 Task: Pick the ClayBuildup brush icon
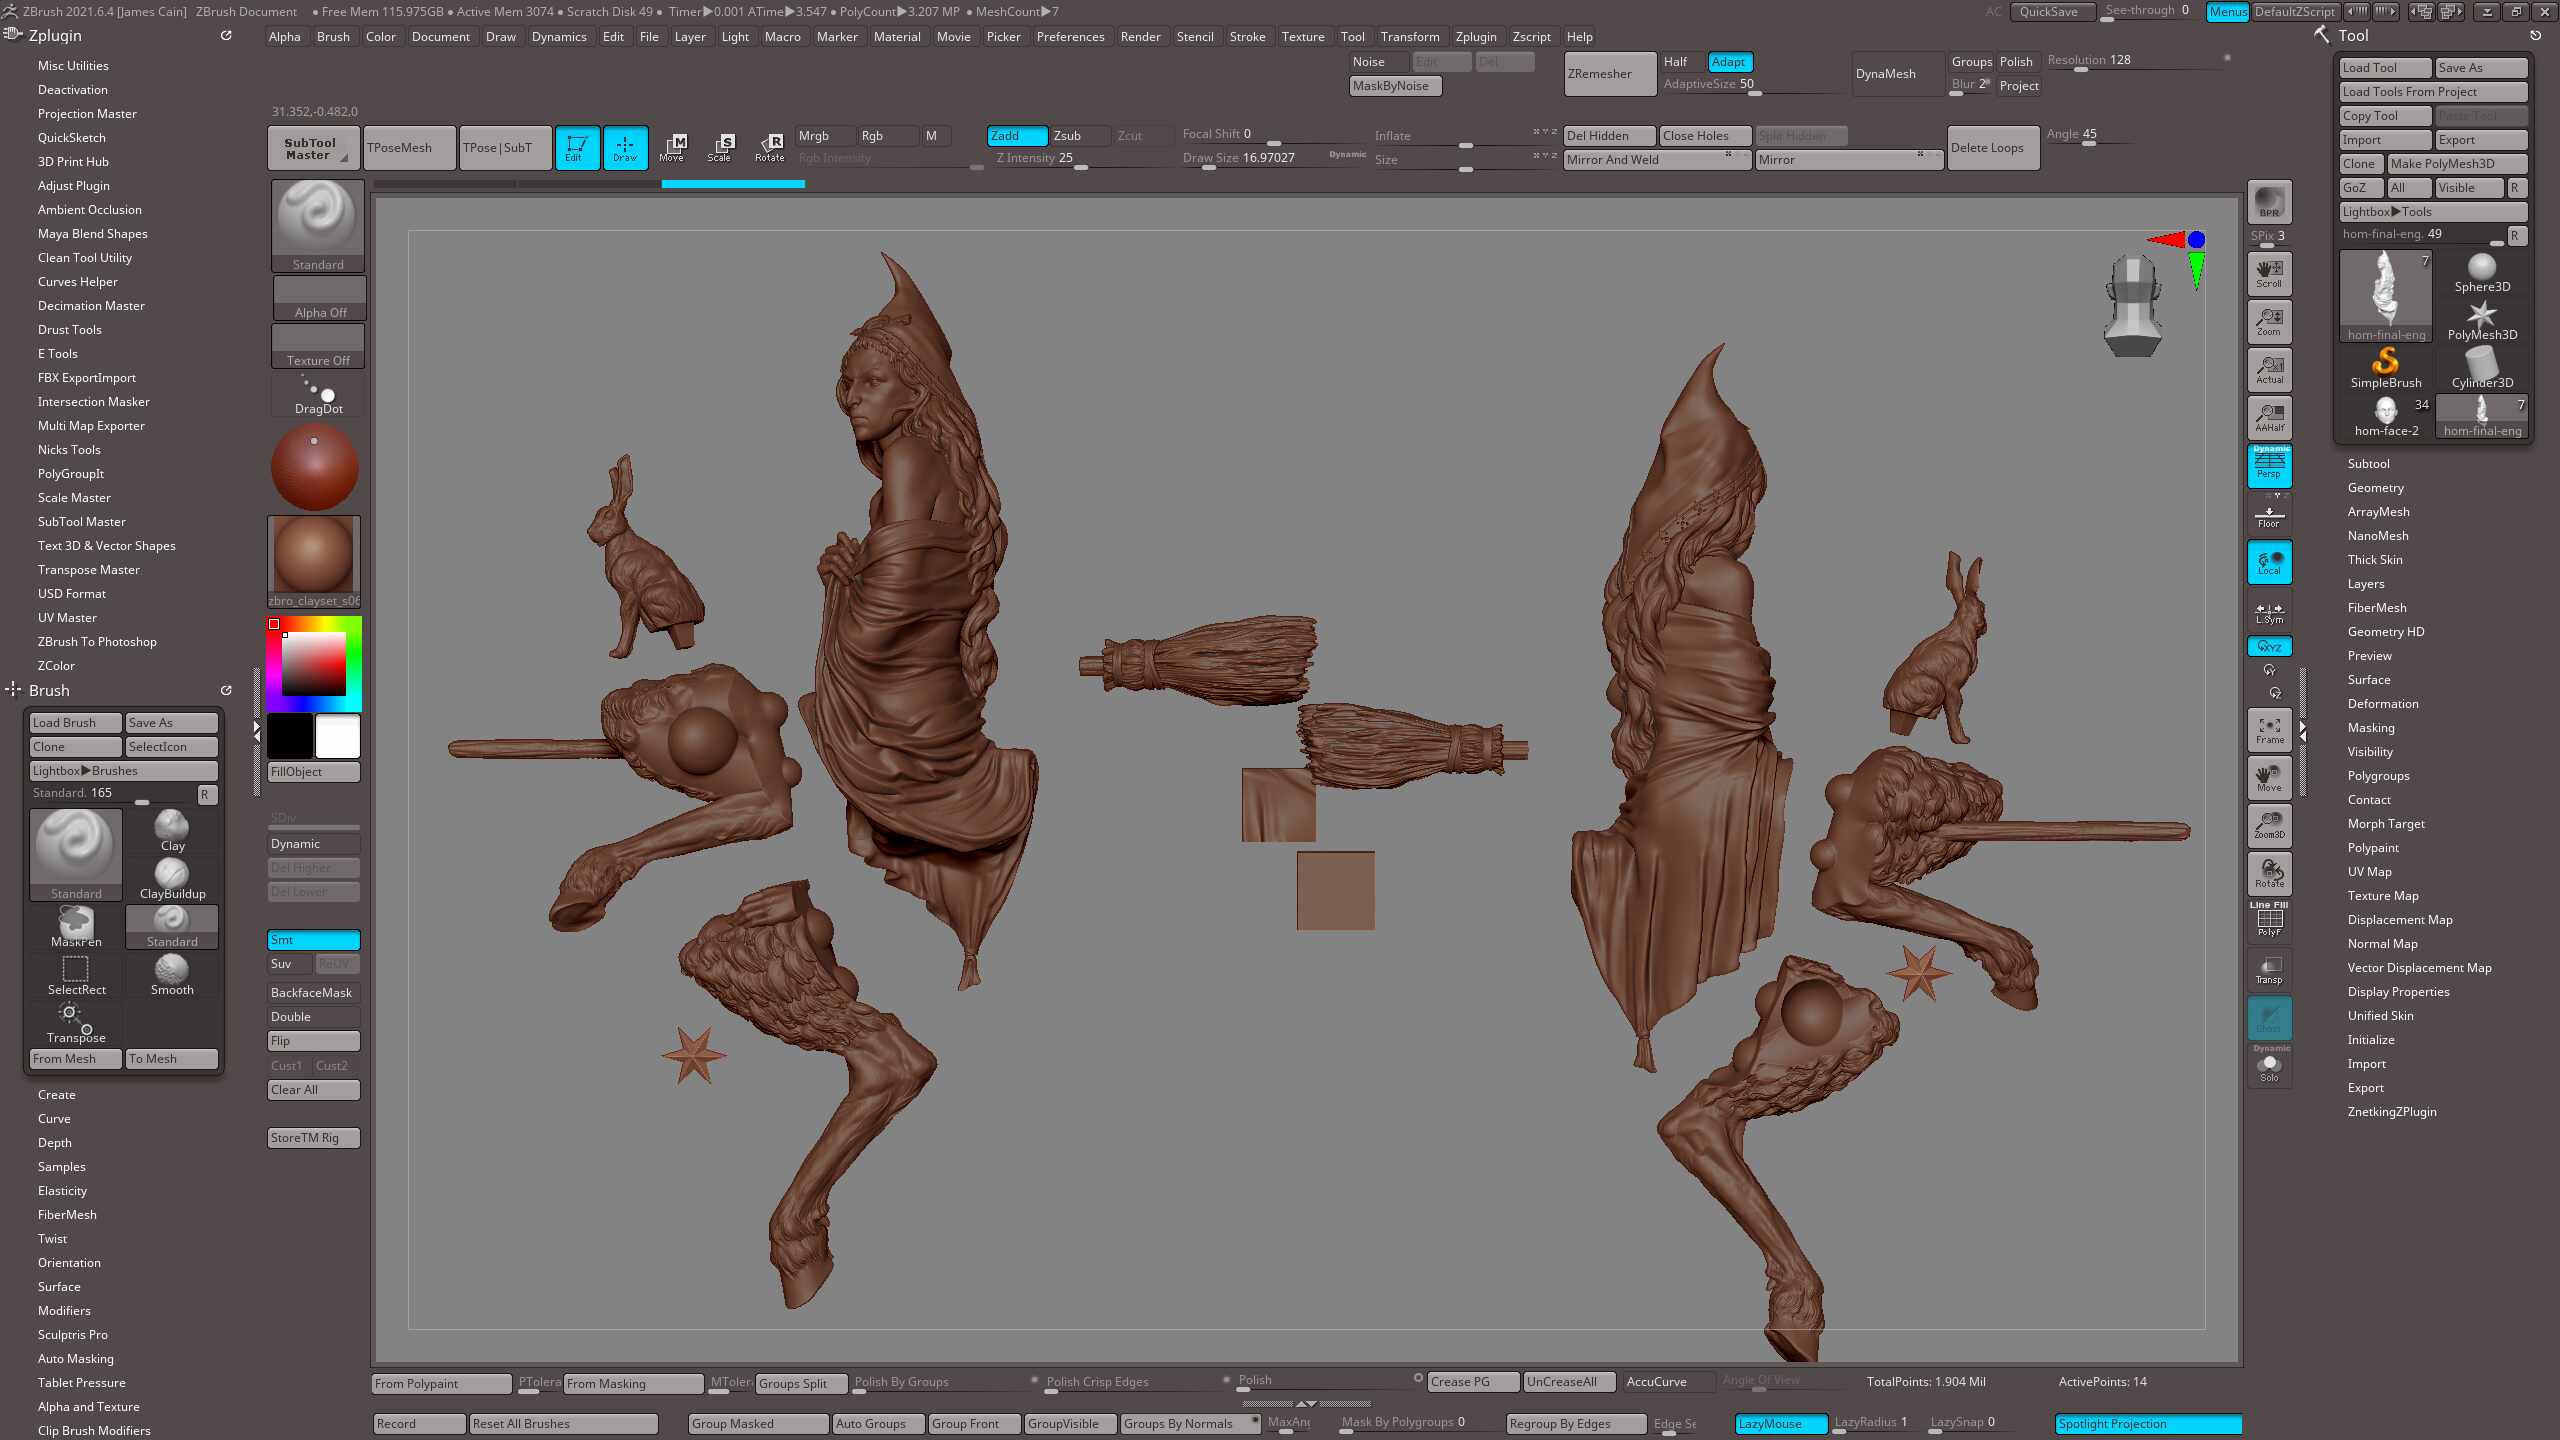172,878
